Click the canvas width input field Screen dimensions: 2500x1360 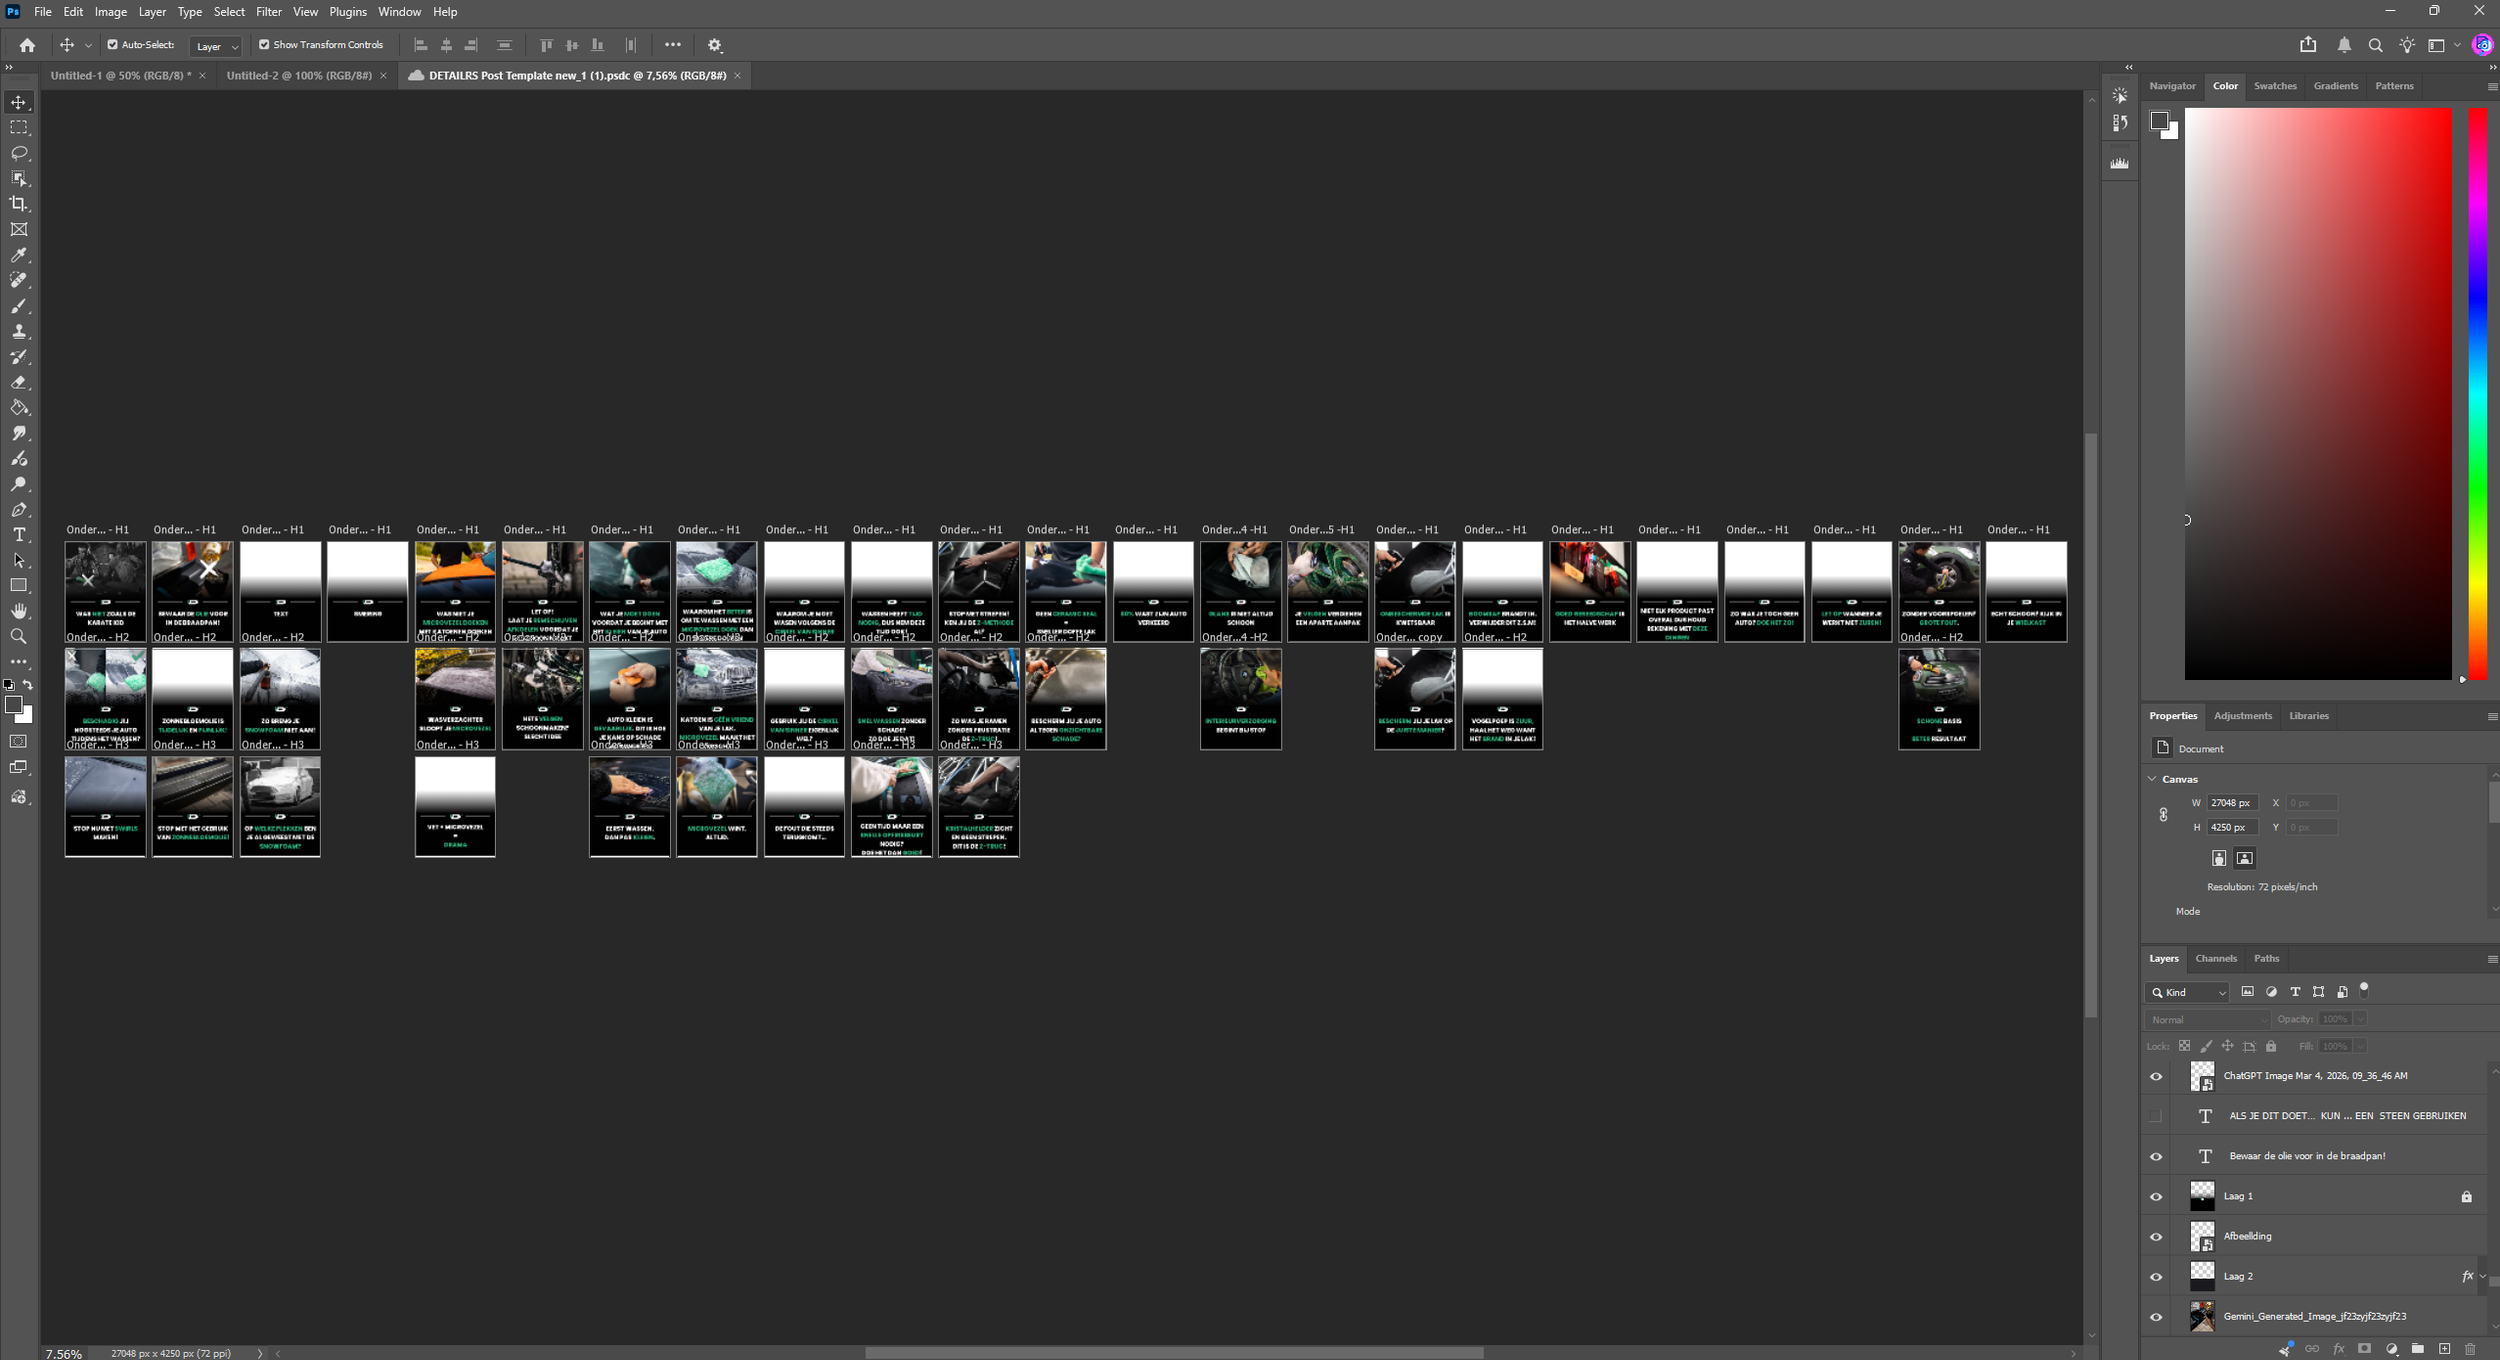click(x=2232, y=803)
